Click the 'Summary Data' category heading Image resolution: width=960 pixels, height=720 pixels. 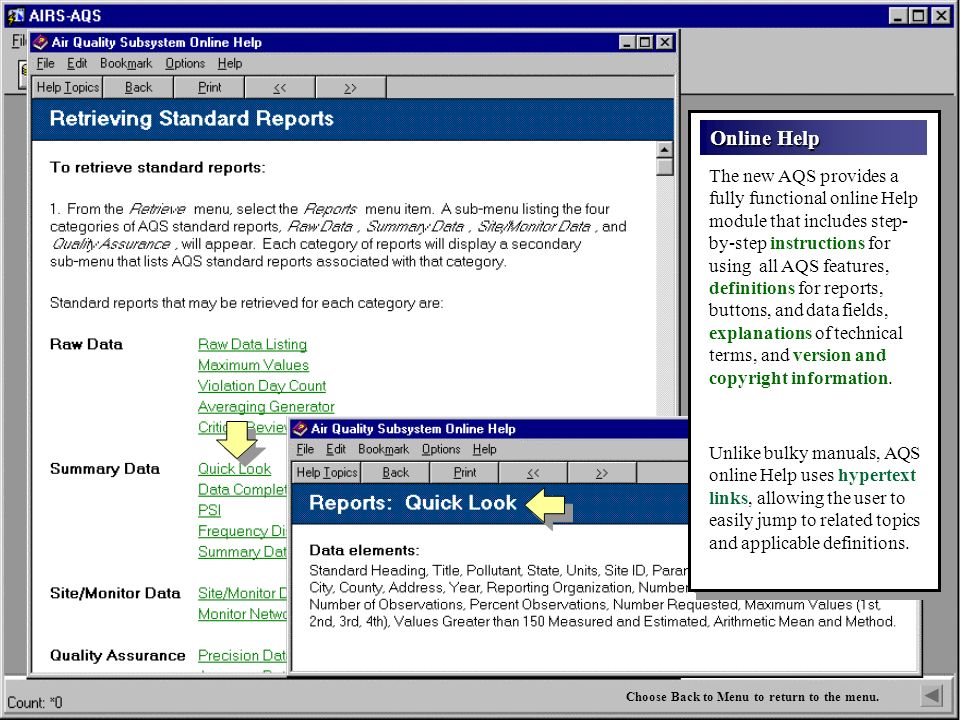point(105,469)
